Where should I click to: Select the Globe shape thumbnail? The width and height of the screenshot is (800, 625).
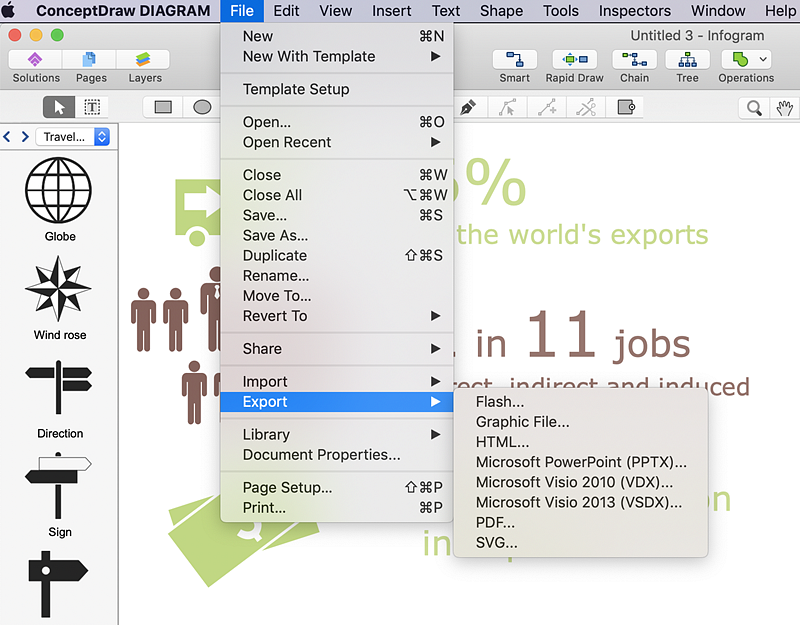[x=59, y=190]
